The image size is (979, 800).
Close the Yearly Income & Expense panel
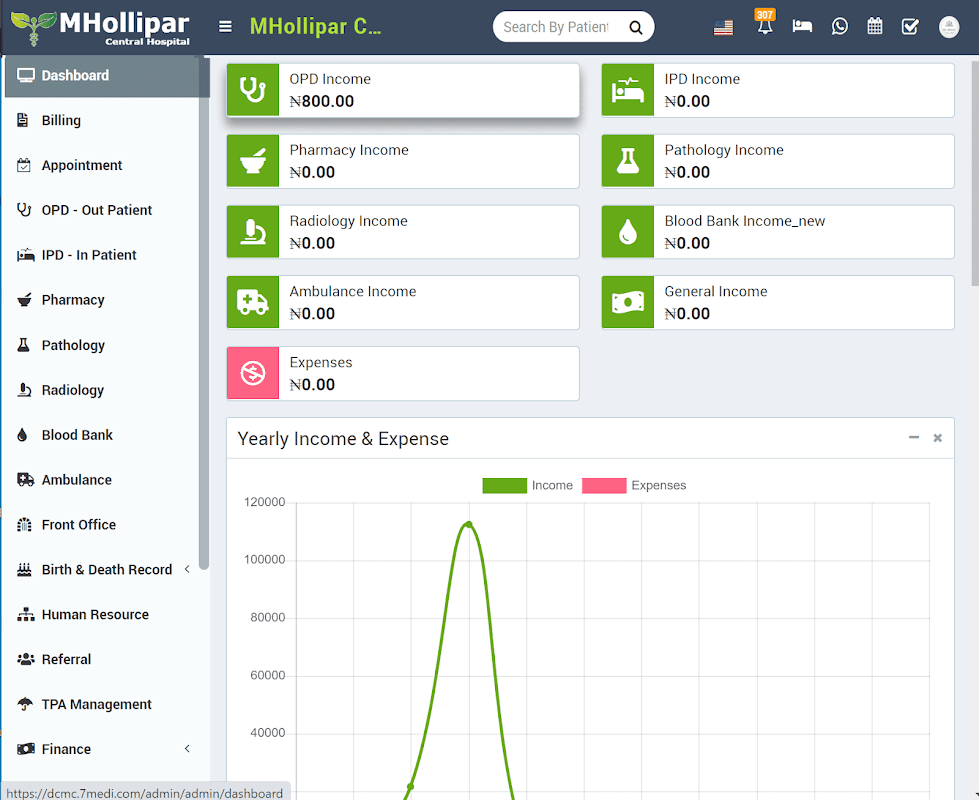pyautogui.click(x=937, y=438)
